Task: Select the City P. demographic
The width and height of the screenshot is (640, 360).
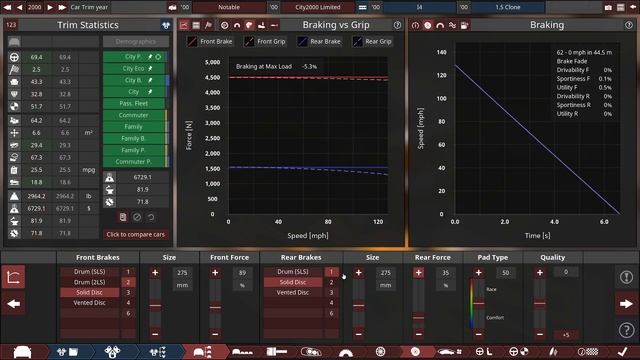Action: (x=134, y=57)
